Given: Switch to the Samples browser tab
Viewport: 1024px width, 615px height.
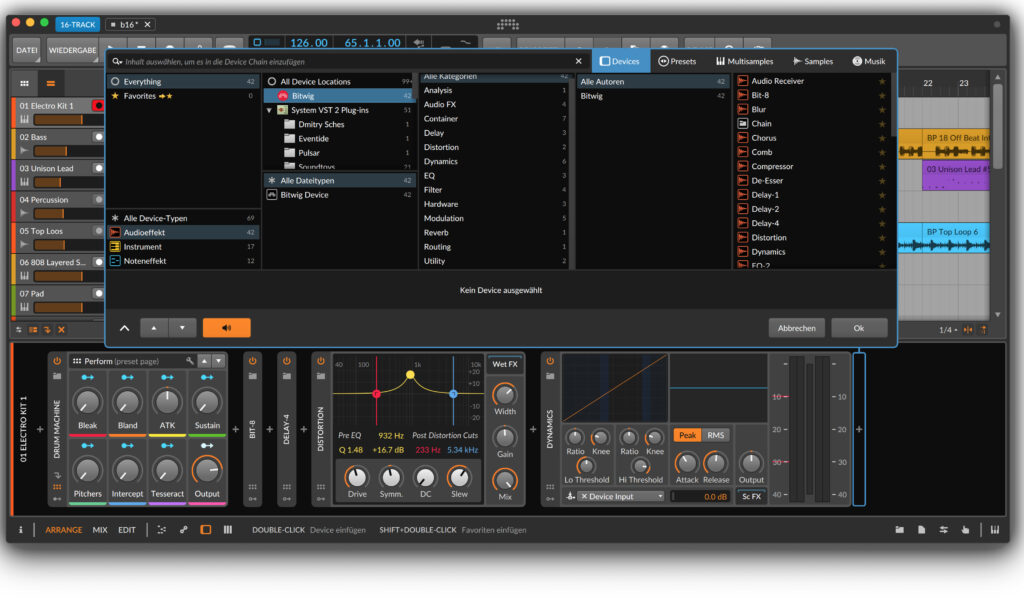Looking at the screenshot, I should 813,61.
